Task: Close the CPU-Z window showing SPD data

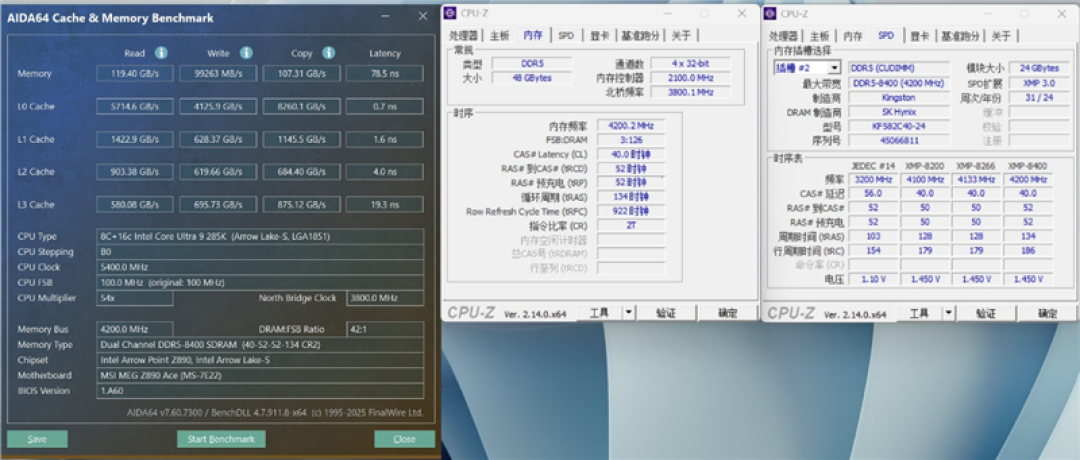Action: click(1061, 13)
